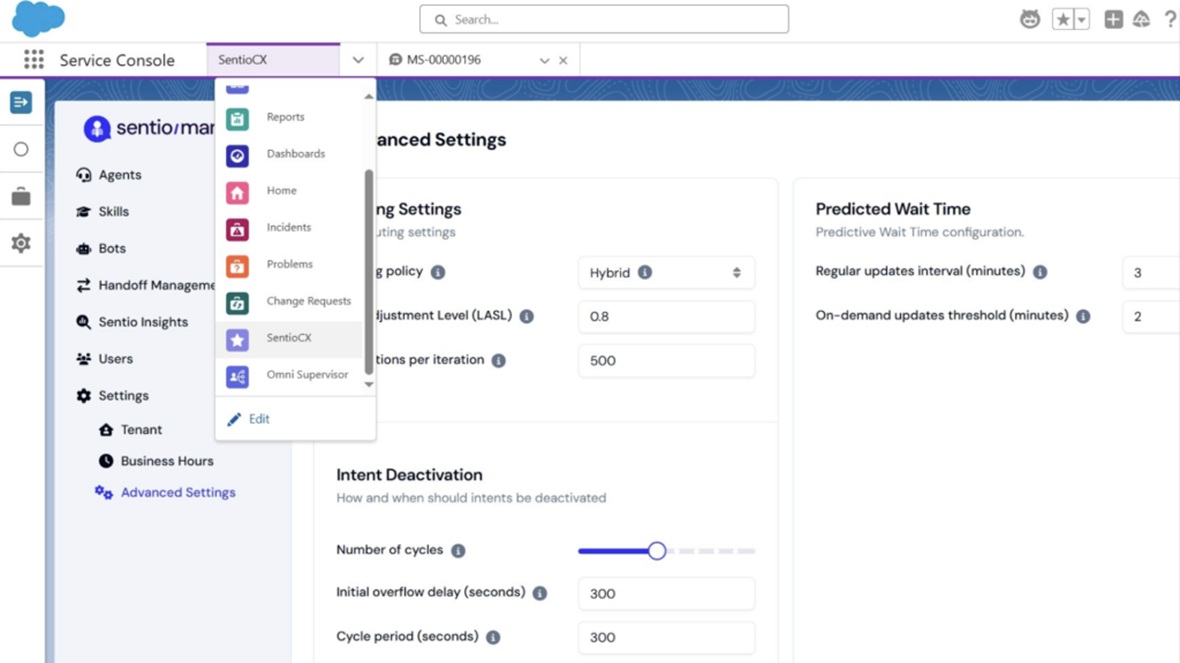This screenshot has width=1180, height=663.
Task: Choose SentioCX in the navigation dropdown
Action: pyautogui.click(x=289, y=339)
